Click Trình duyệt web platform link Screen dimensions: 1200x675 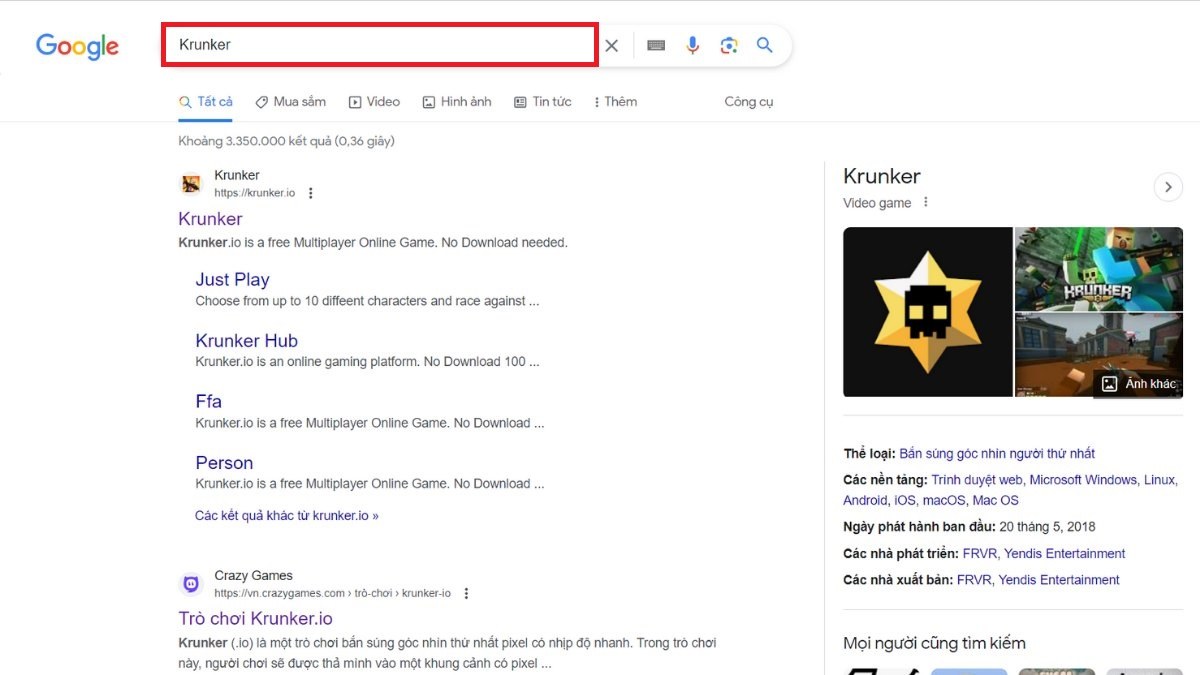point(977,480)
